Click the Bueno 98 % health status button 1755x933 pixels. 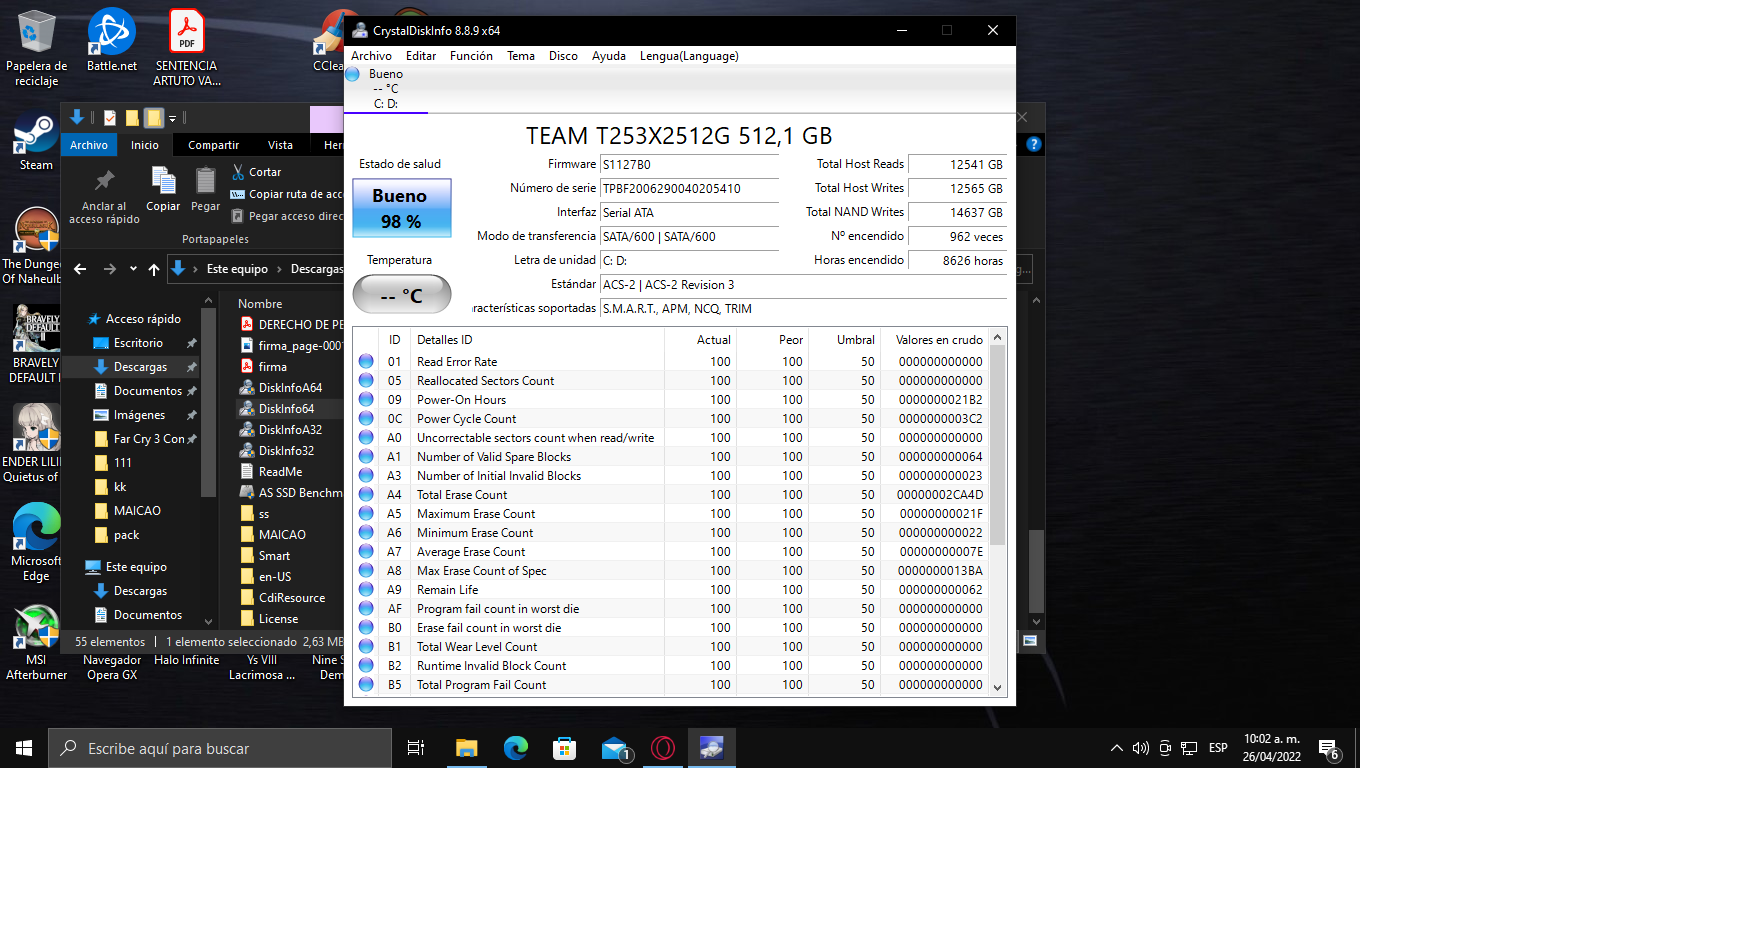pyautogui.click(x=401, y=208)
